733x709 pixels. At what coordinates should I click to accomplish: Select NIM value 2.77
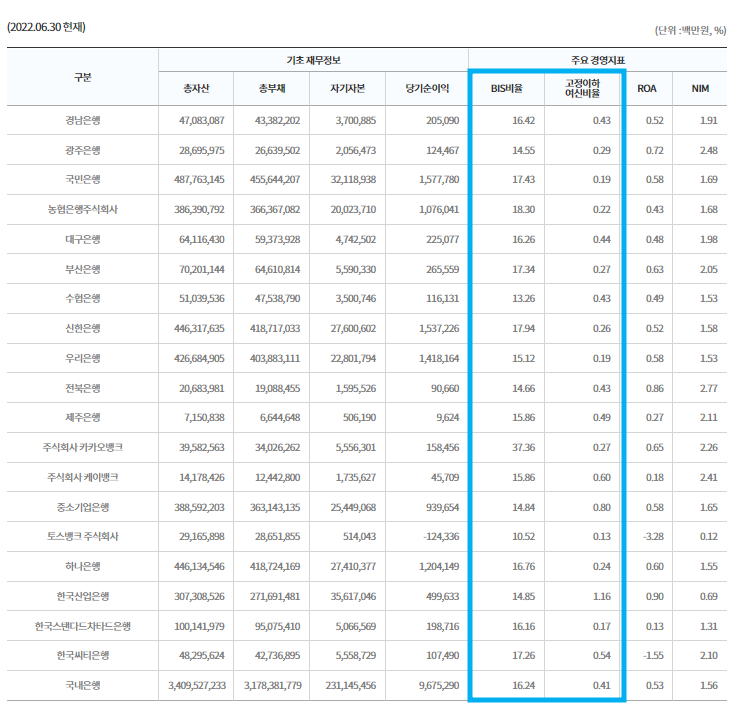709,388
